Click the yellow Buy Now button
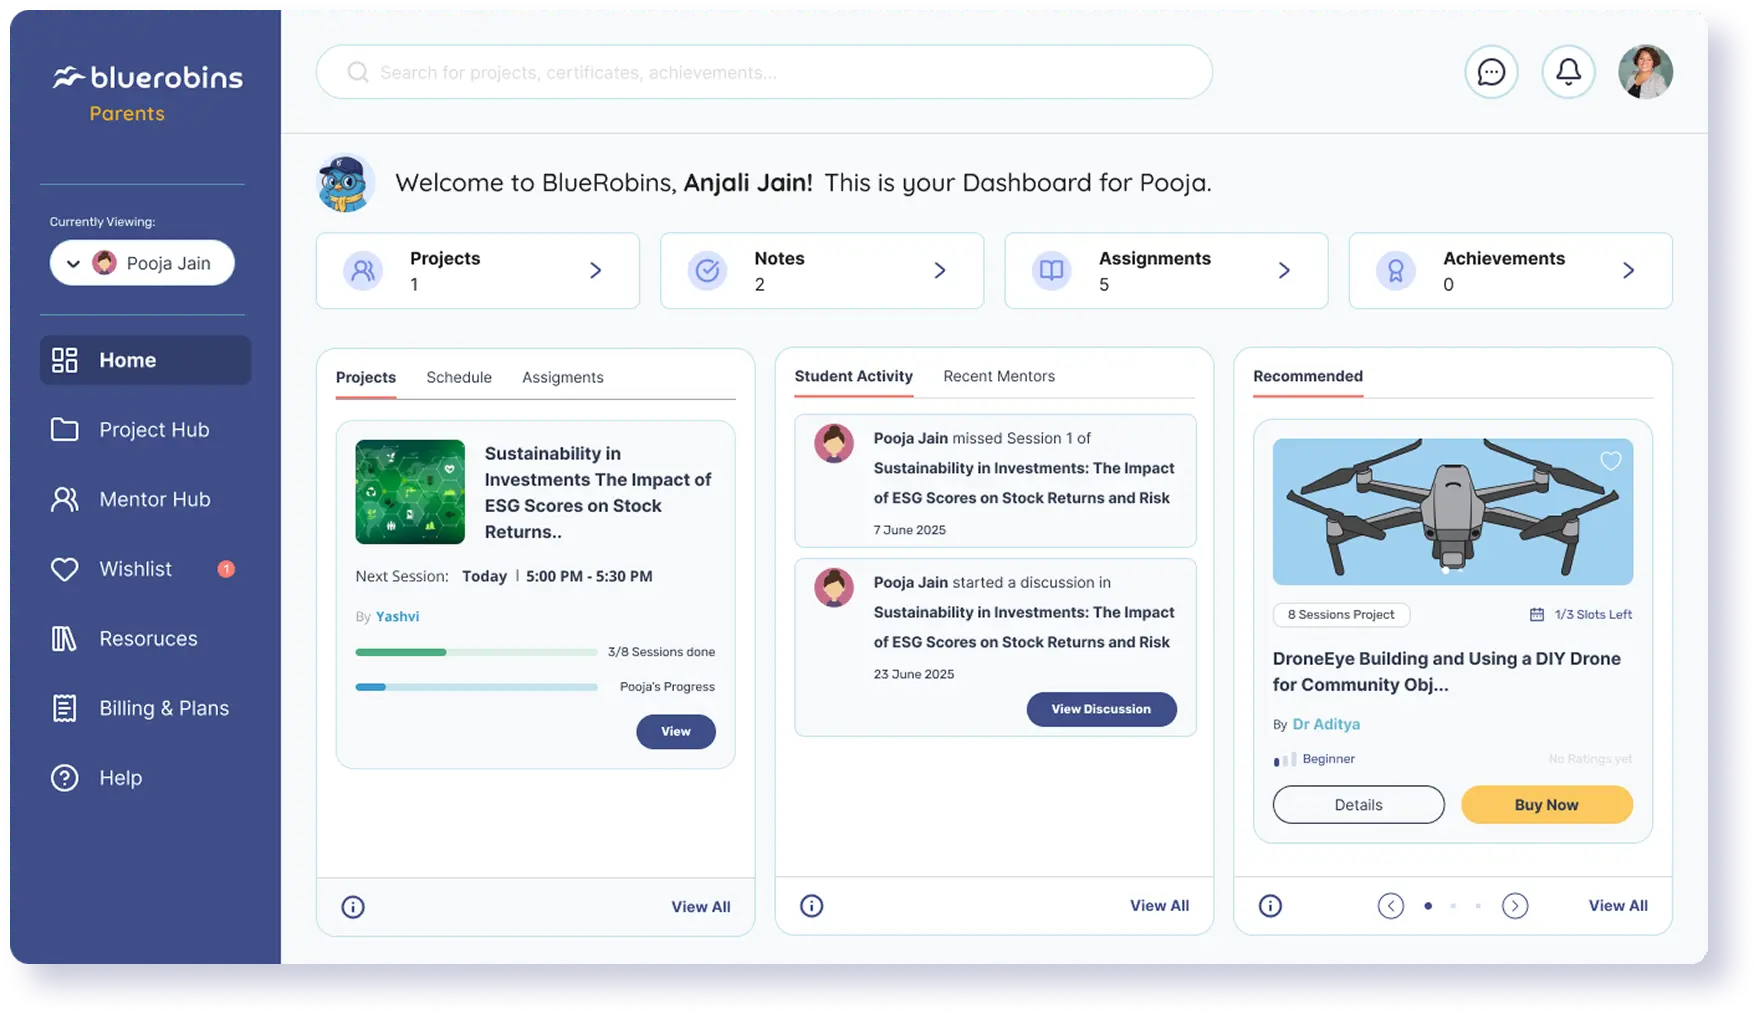 pyautogui.click(x=1546, y=805)
